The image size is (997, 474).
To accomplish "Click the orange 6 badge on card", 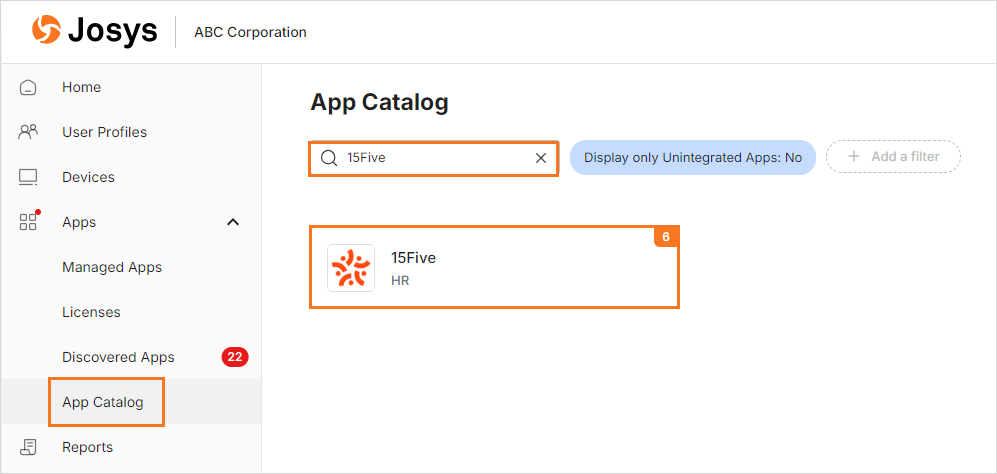I will 666,237.
